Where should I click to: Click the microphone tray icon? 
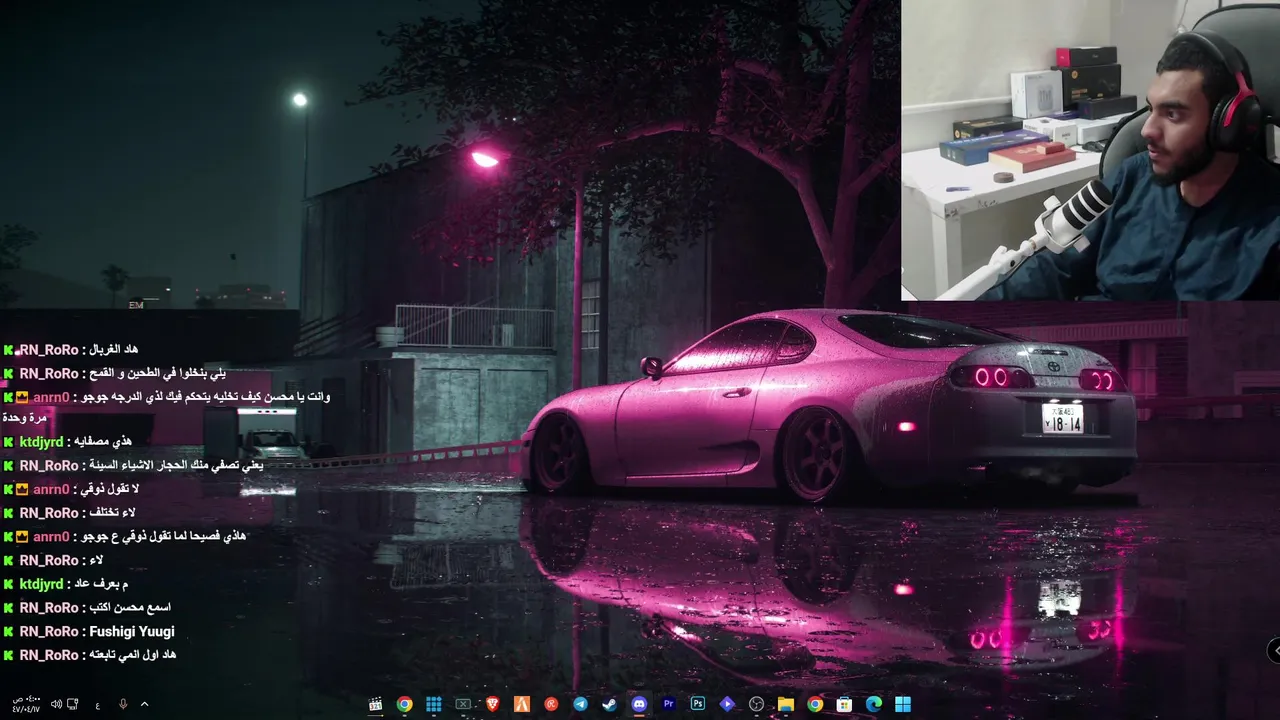(x=123, y=704)
